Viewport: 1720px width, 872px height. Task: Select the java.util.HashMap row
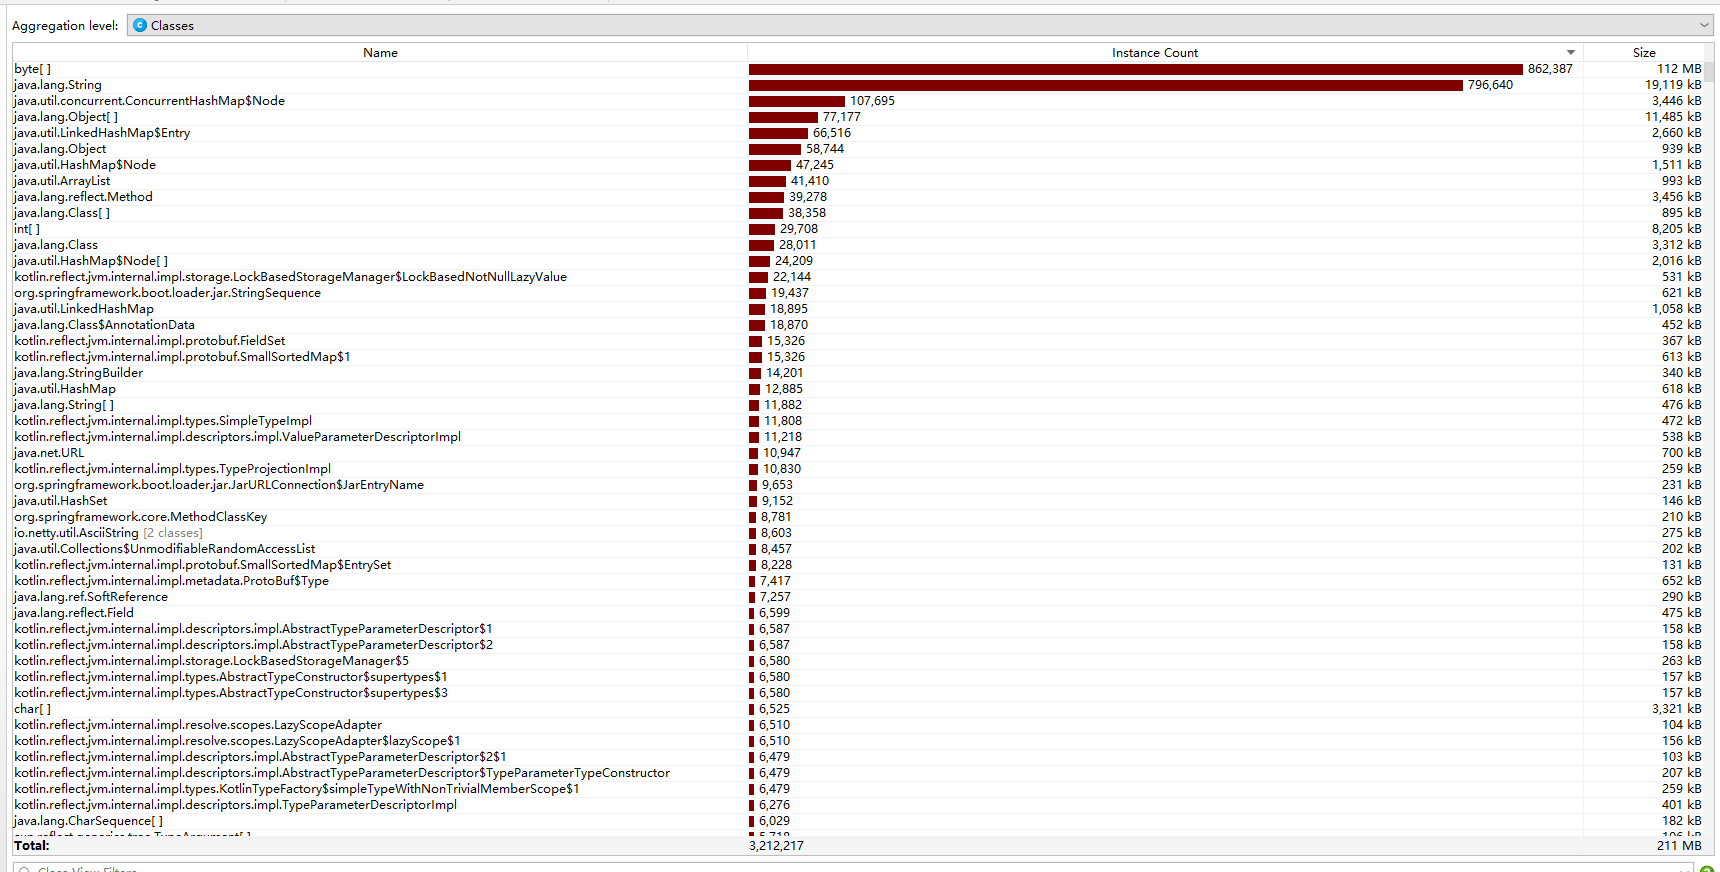pos(858,389)
